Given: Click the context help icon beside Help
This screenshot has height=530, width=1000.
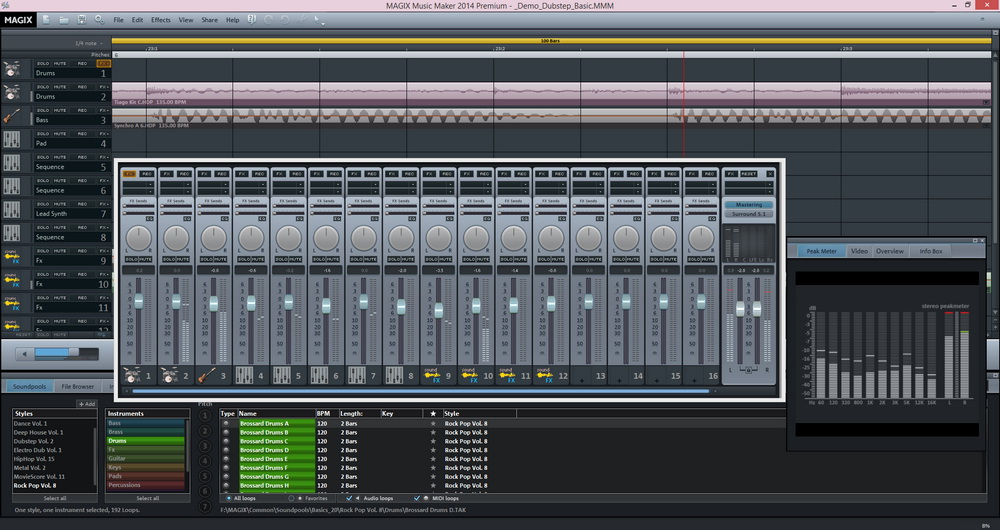Looking at the screenshot, I should [251, 20].
